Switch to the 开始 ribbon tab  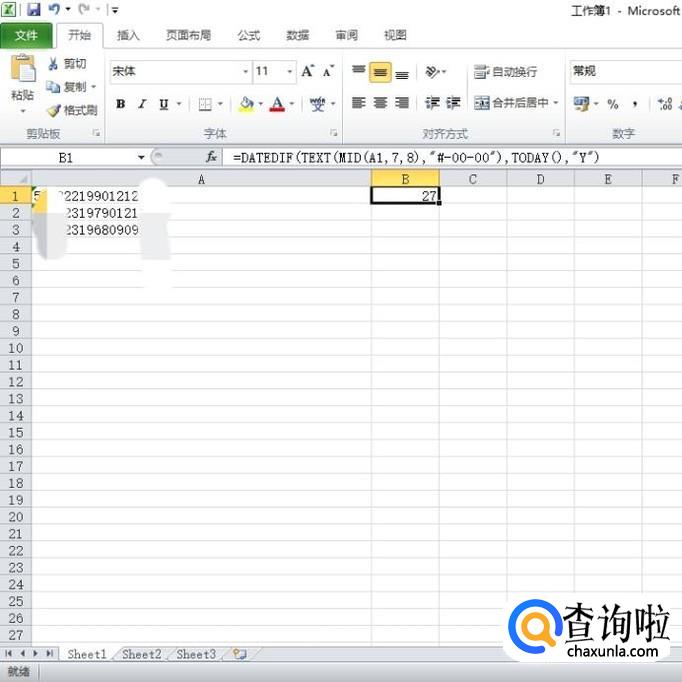coord(80,35)
